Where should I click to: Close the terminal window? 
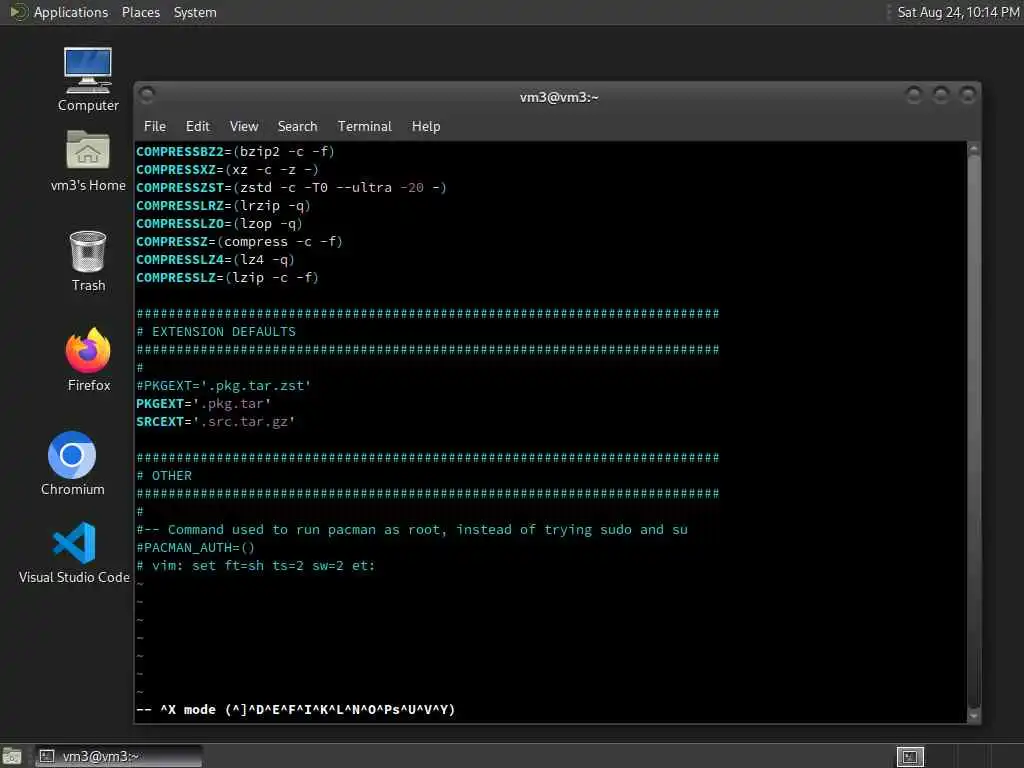pyautogui.click(x=968, y=95)
